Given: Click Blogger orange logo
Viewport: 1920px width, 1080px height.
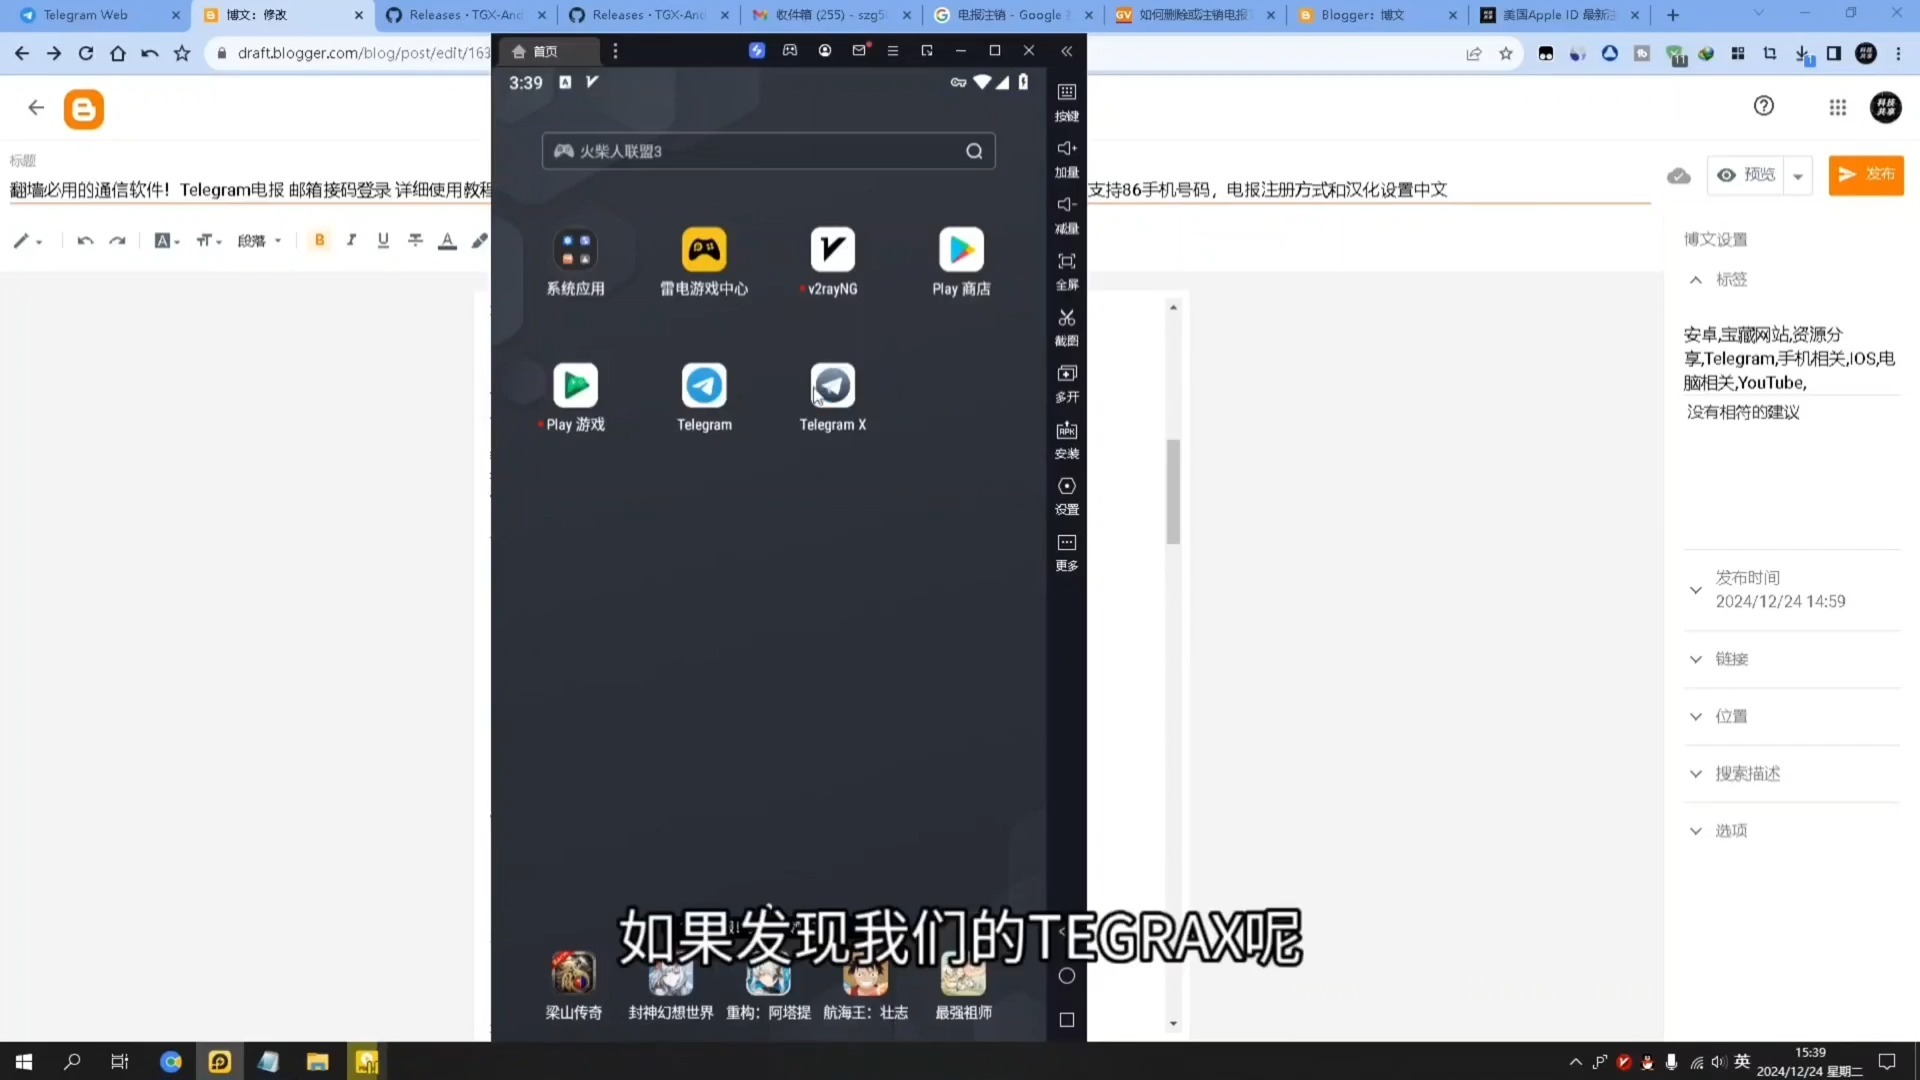Looking at the screenshot, I should [84, 109].
